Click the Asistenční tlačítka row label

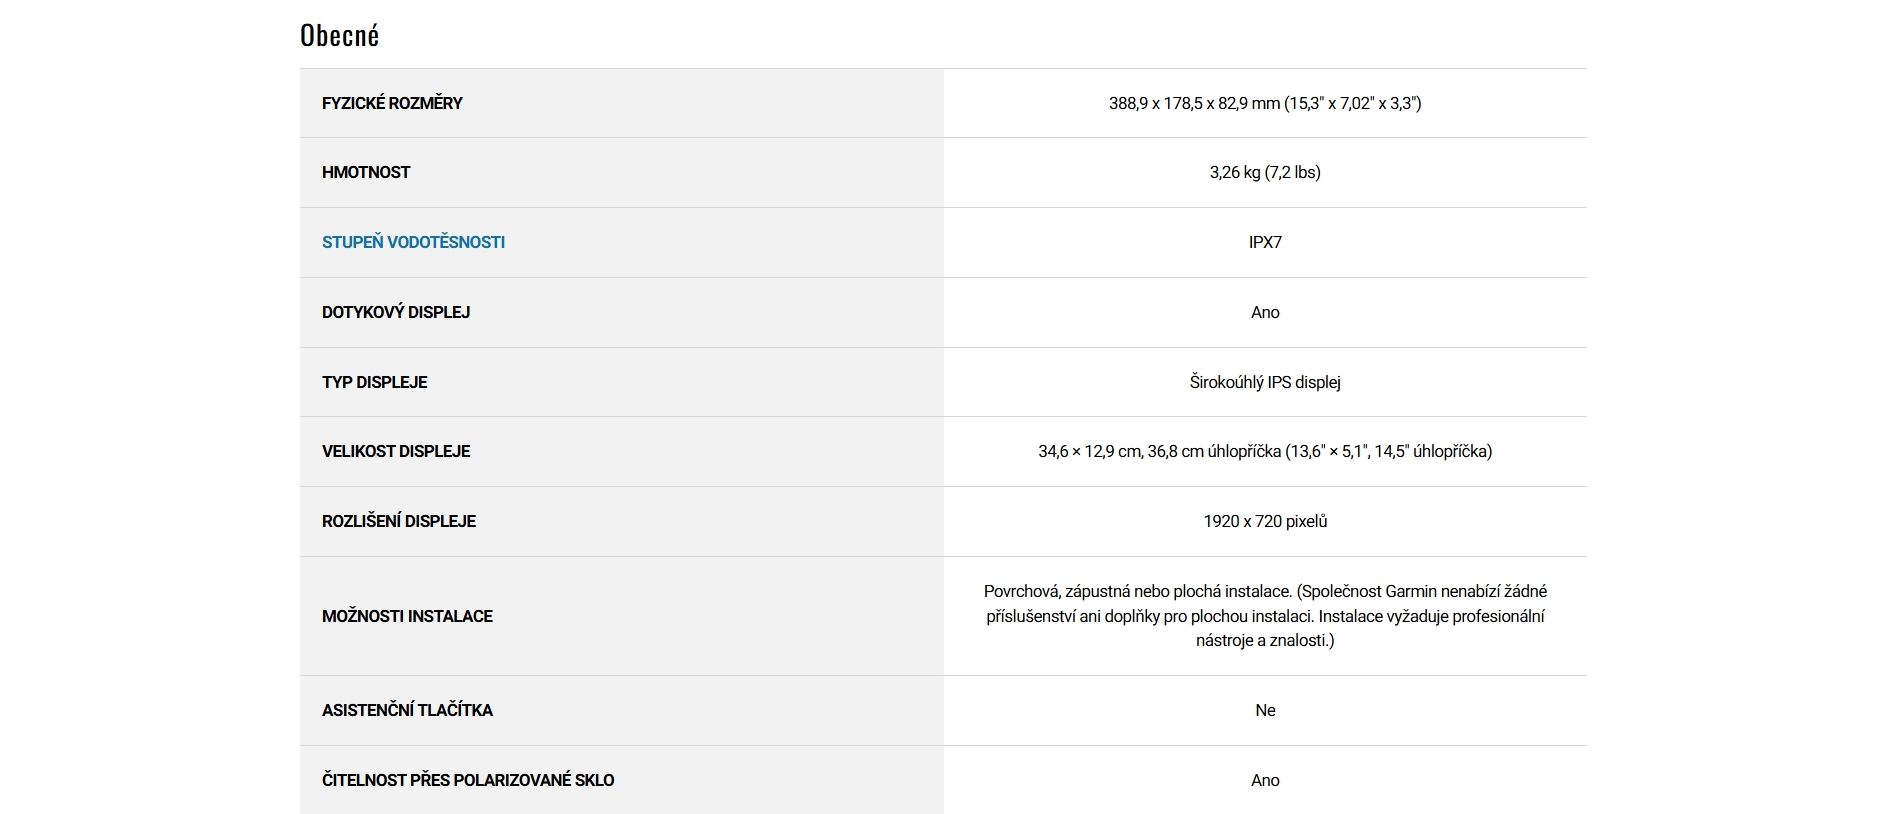coord(407,710)
